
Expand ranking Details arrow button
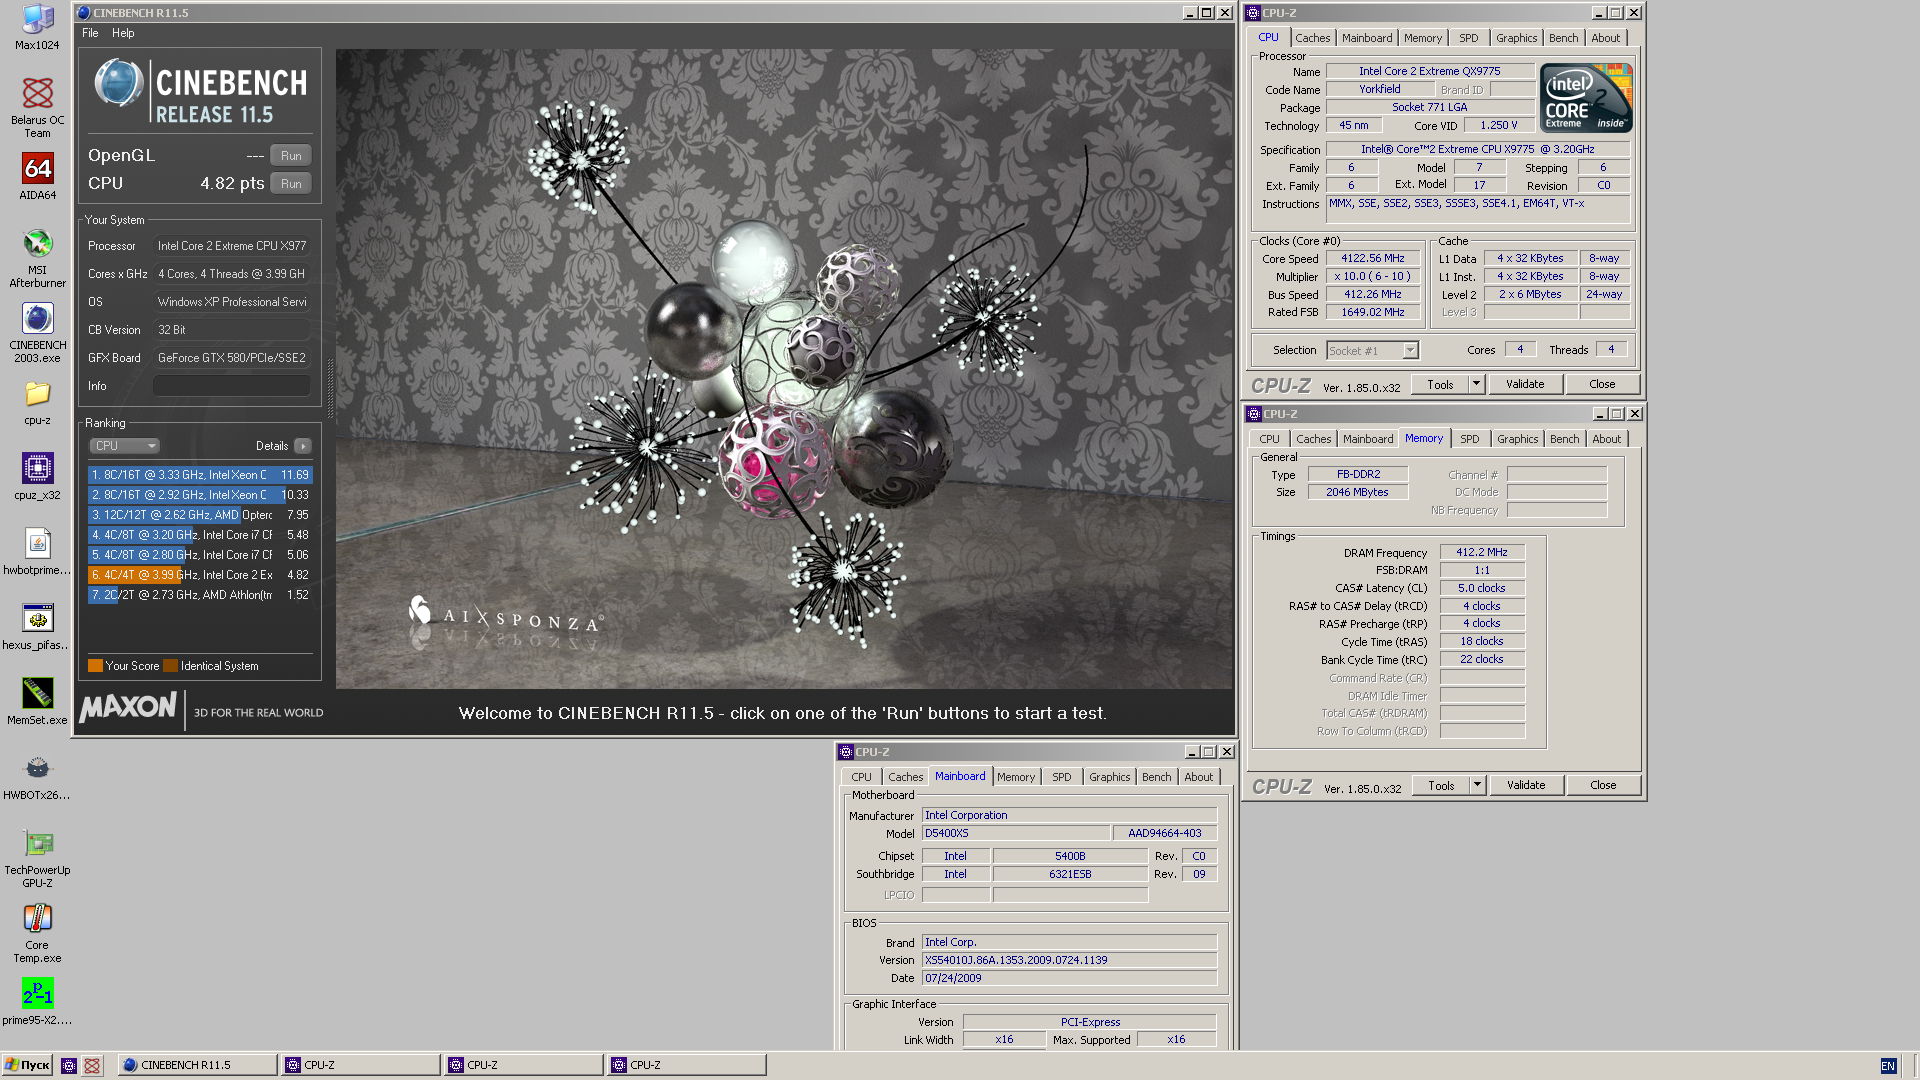(303, 446)
